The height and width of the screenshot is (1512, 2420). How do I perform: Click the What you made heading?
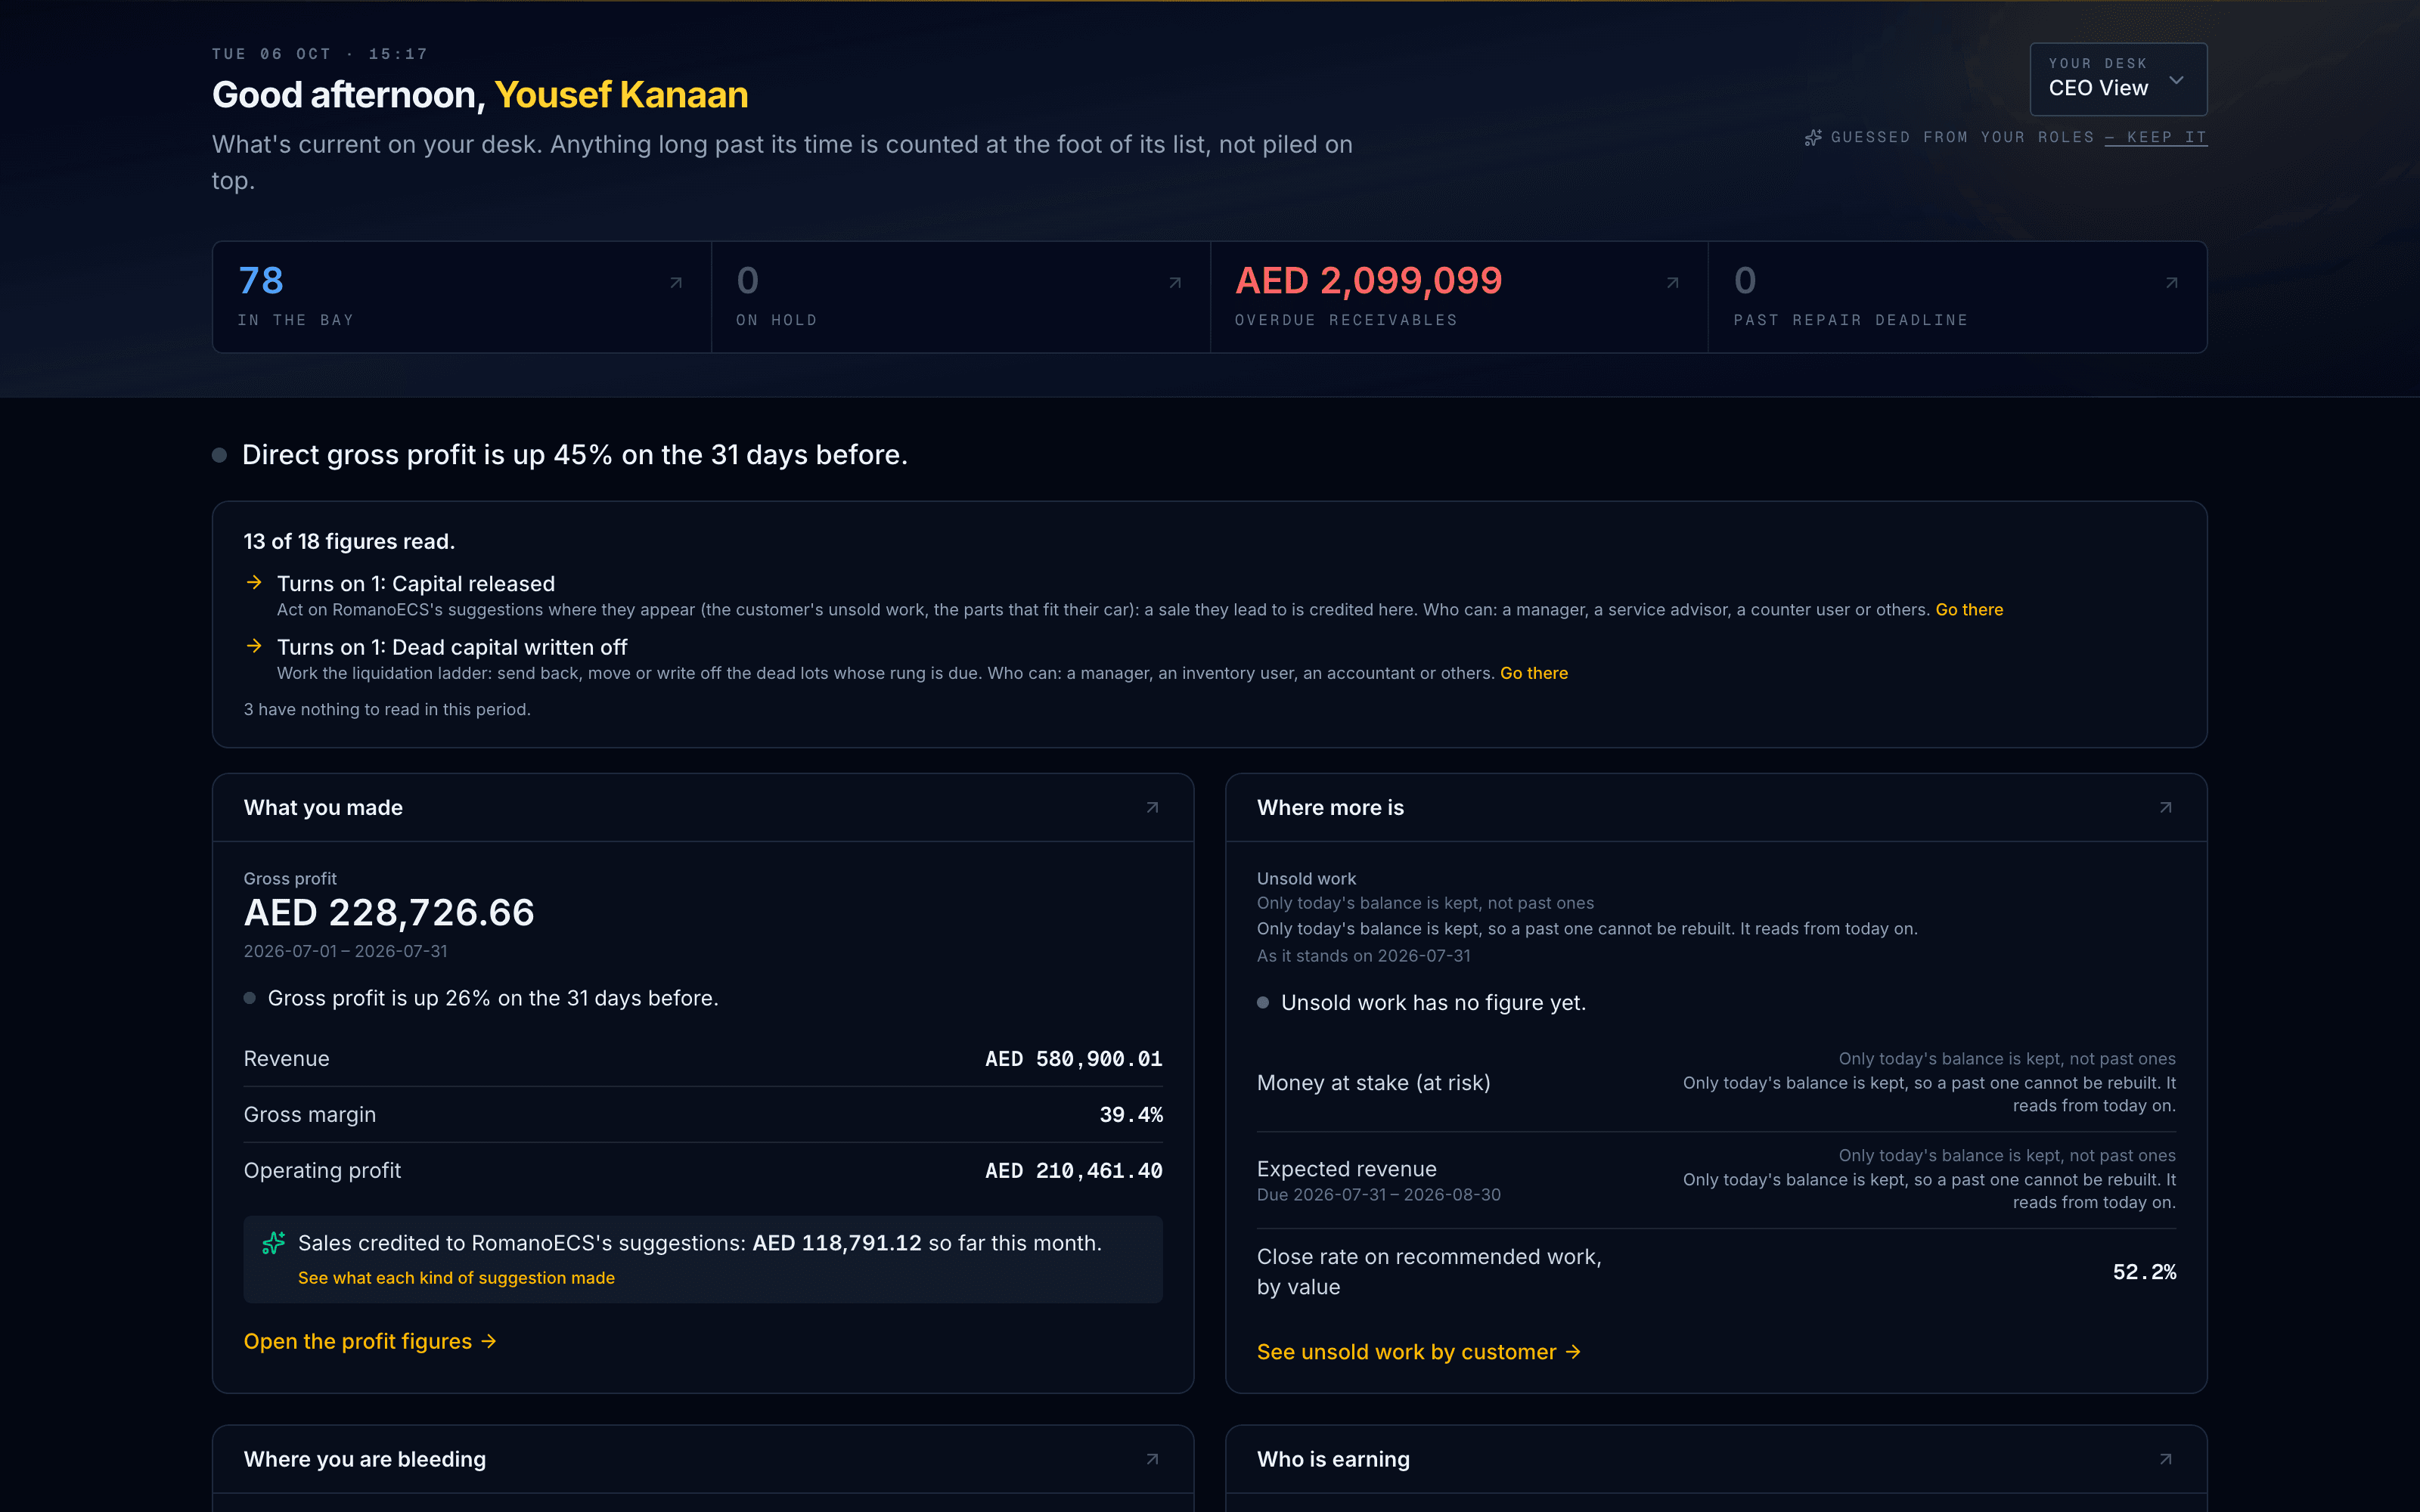tap(323, 807)
